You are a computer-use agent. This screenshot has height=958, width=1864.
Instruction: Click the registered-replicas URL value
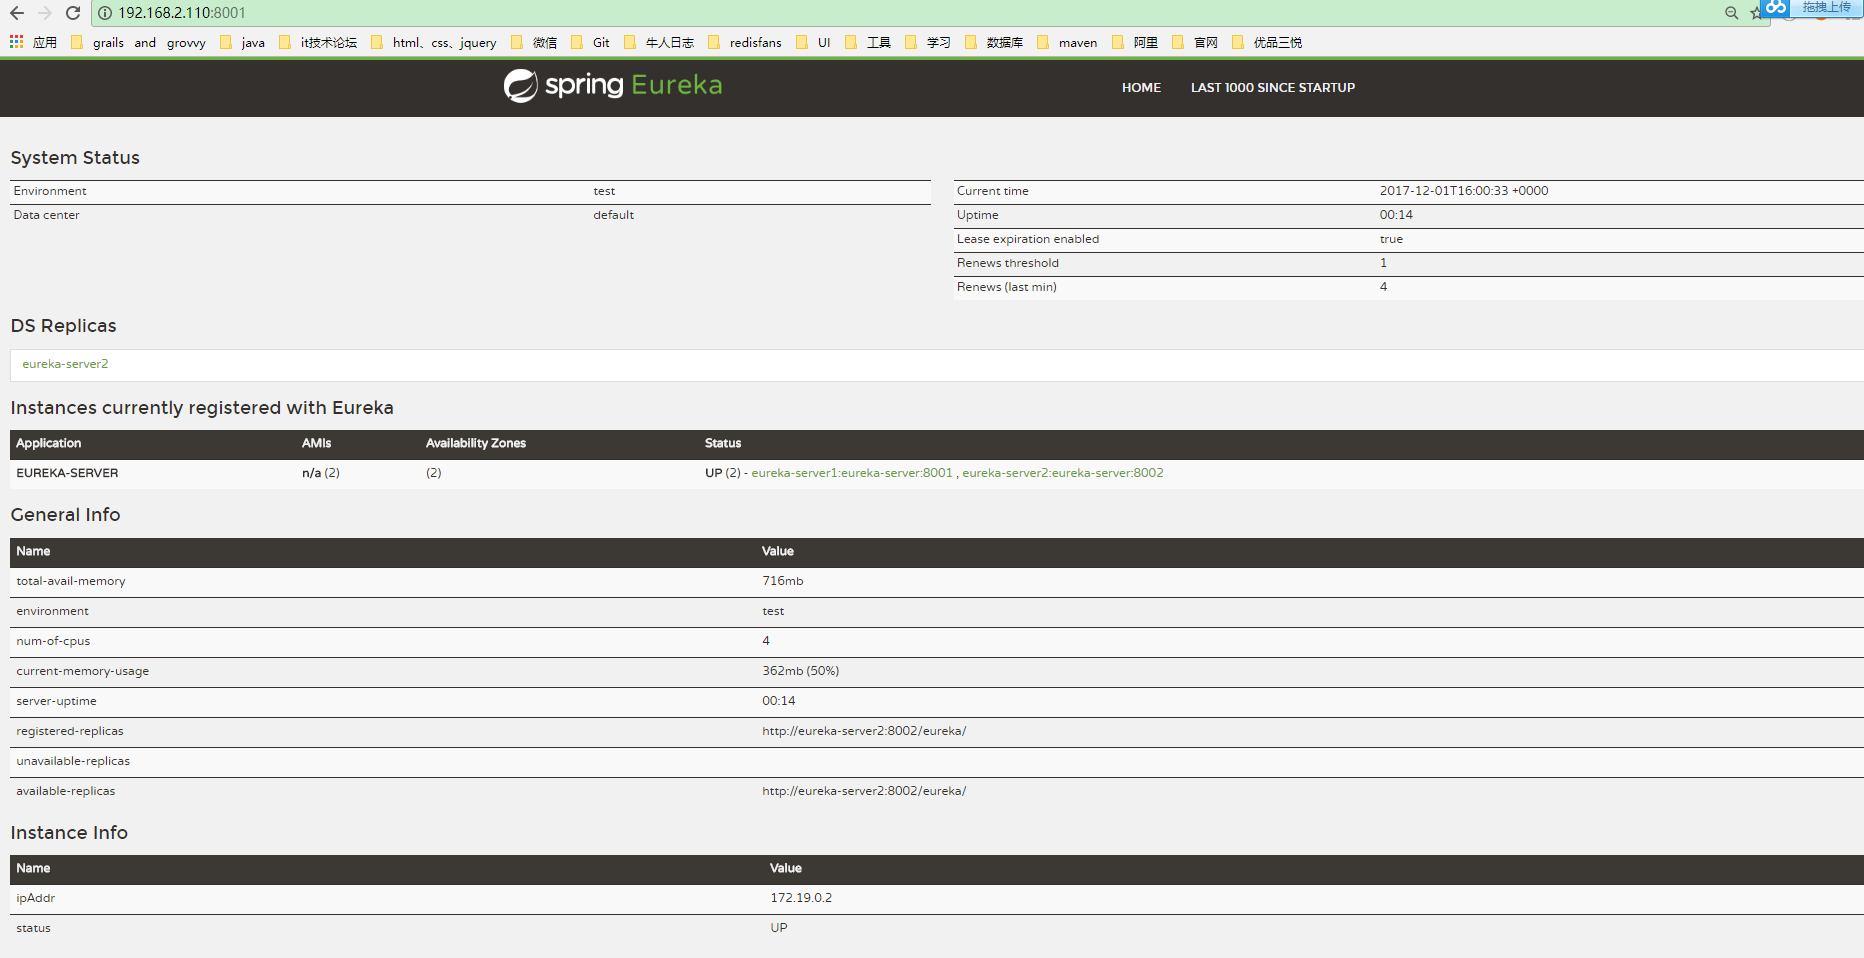(x=864, y=731)
